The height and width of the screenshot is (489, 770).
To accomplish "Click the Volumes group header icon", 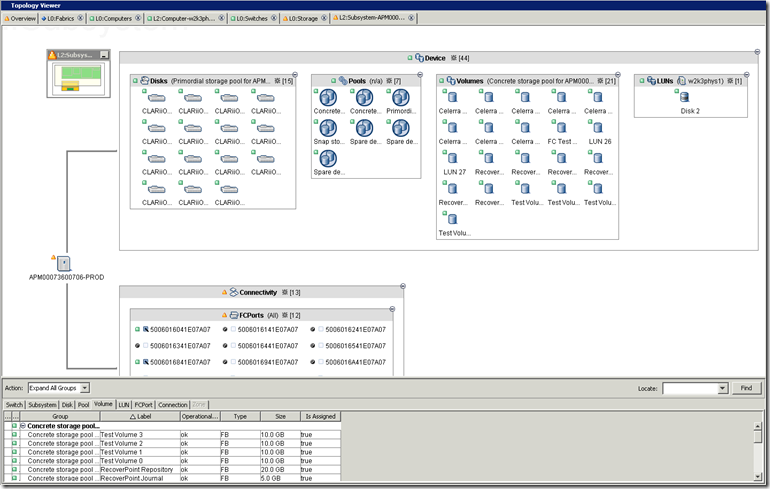I will tap(451, 81).
